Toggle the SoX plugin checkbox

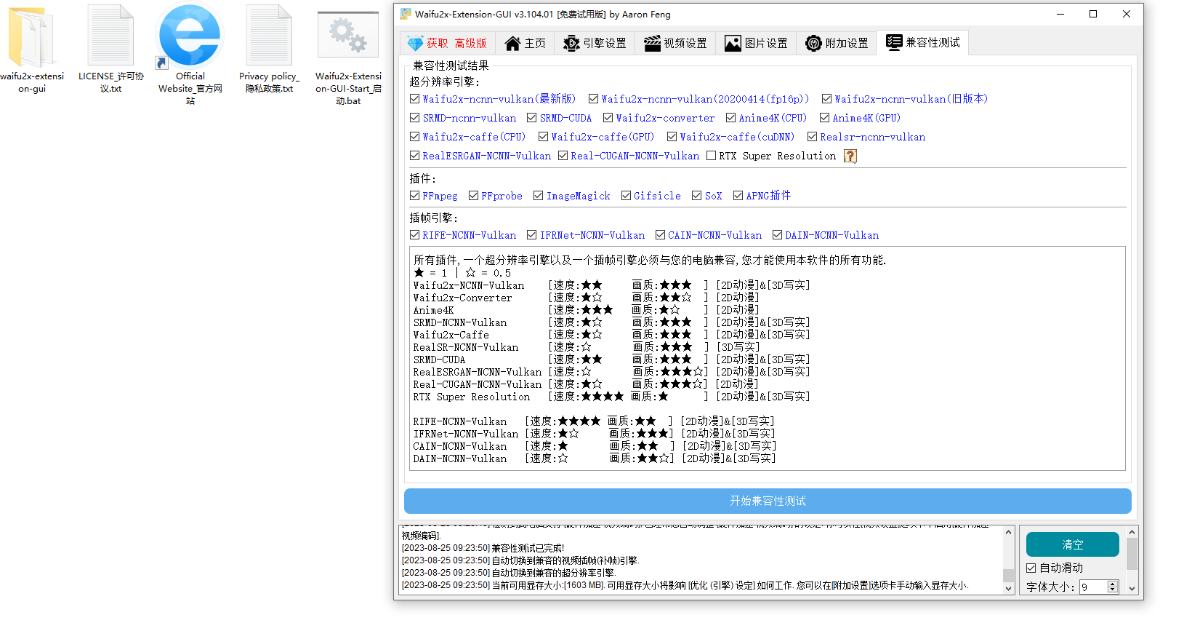tap(697, 196)
